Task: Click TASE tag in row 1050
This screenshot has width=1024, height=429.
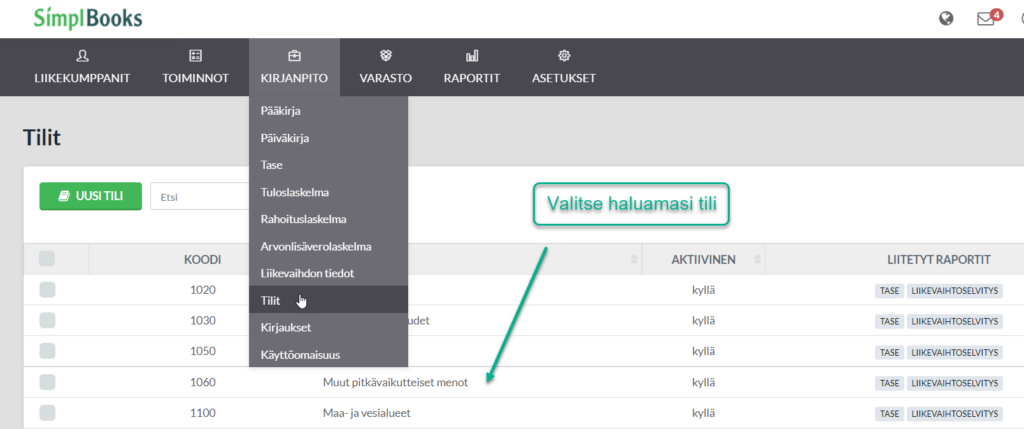Action: [x=889, y=352]
